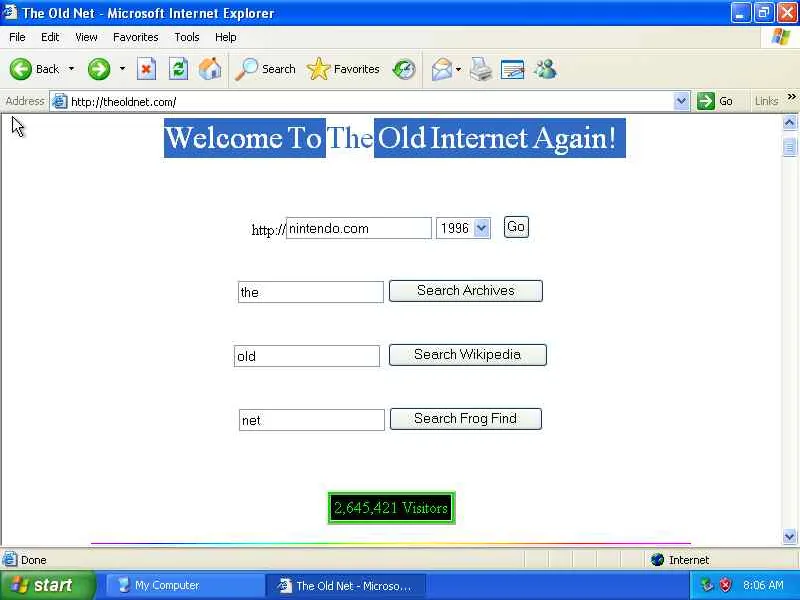
Task: Click the Windows flag logo throbber
Action: [781, 37]
